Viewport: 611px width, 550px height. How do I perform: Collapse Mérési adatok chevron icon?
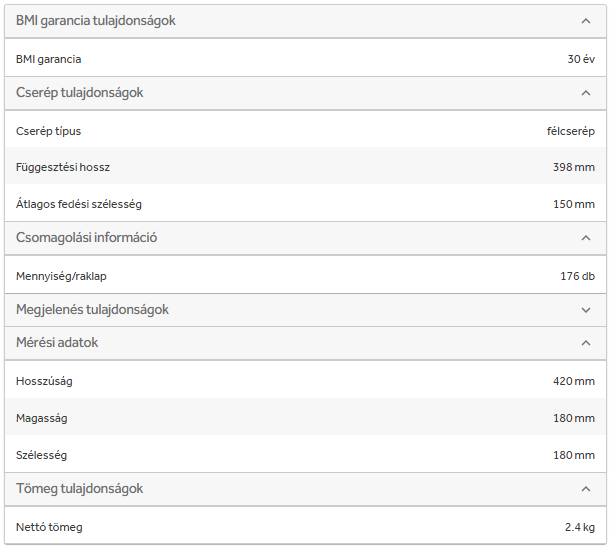pos(586,343)
